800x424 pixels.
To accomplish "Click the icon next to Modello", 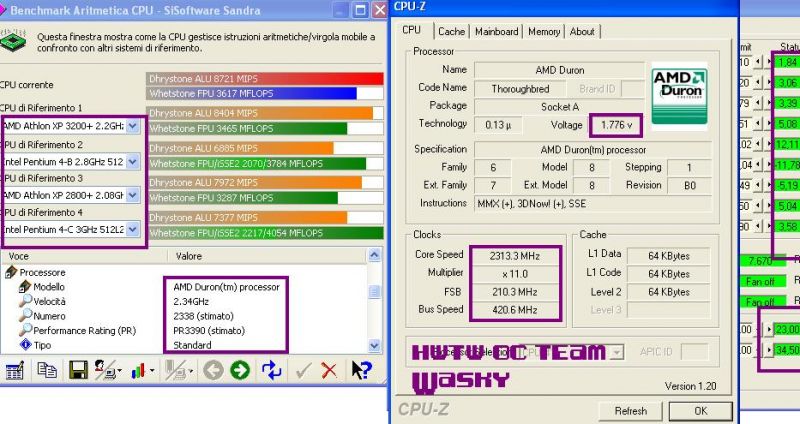I will (25, 287).
